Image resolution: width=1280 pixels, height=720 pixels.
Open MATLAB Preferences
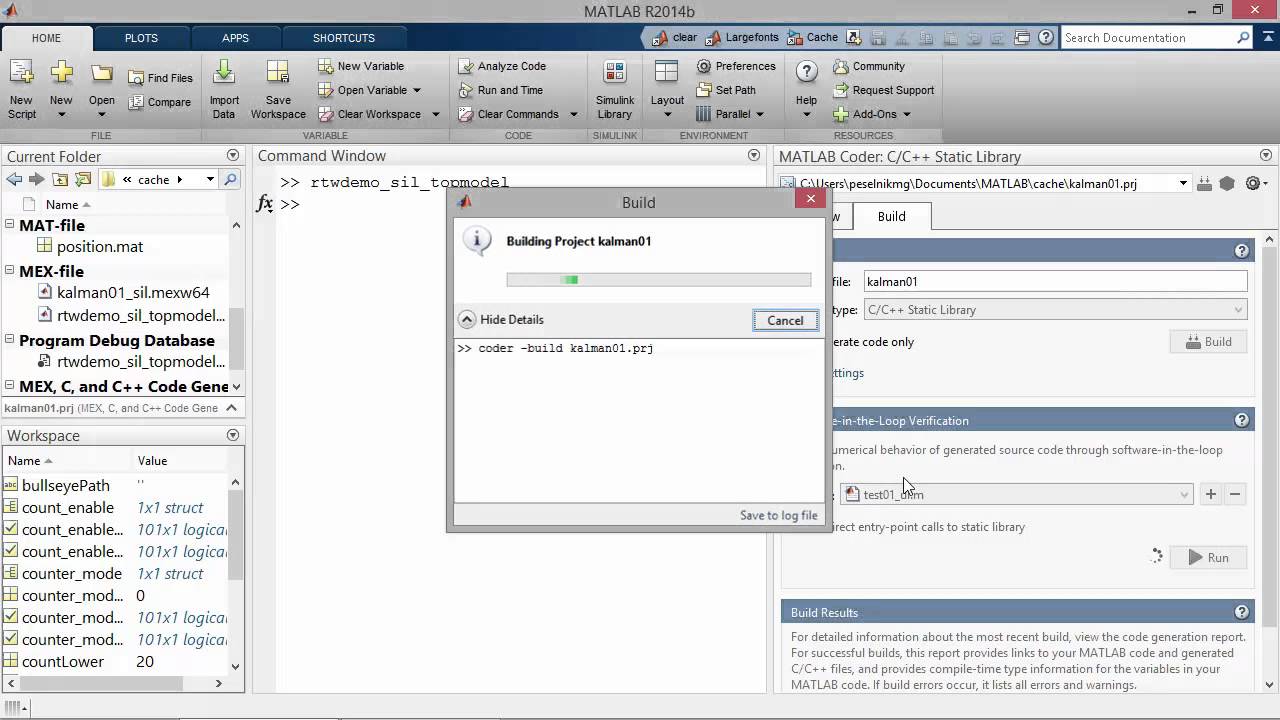[x=736, y=66]
